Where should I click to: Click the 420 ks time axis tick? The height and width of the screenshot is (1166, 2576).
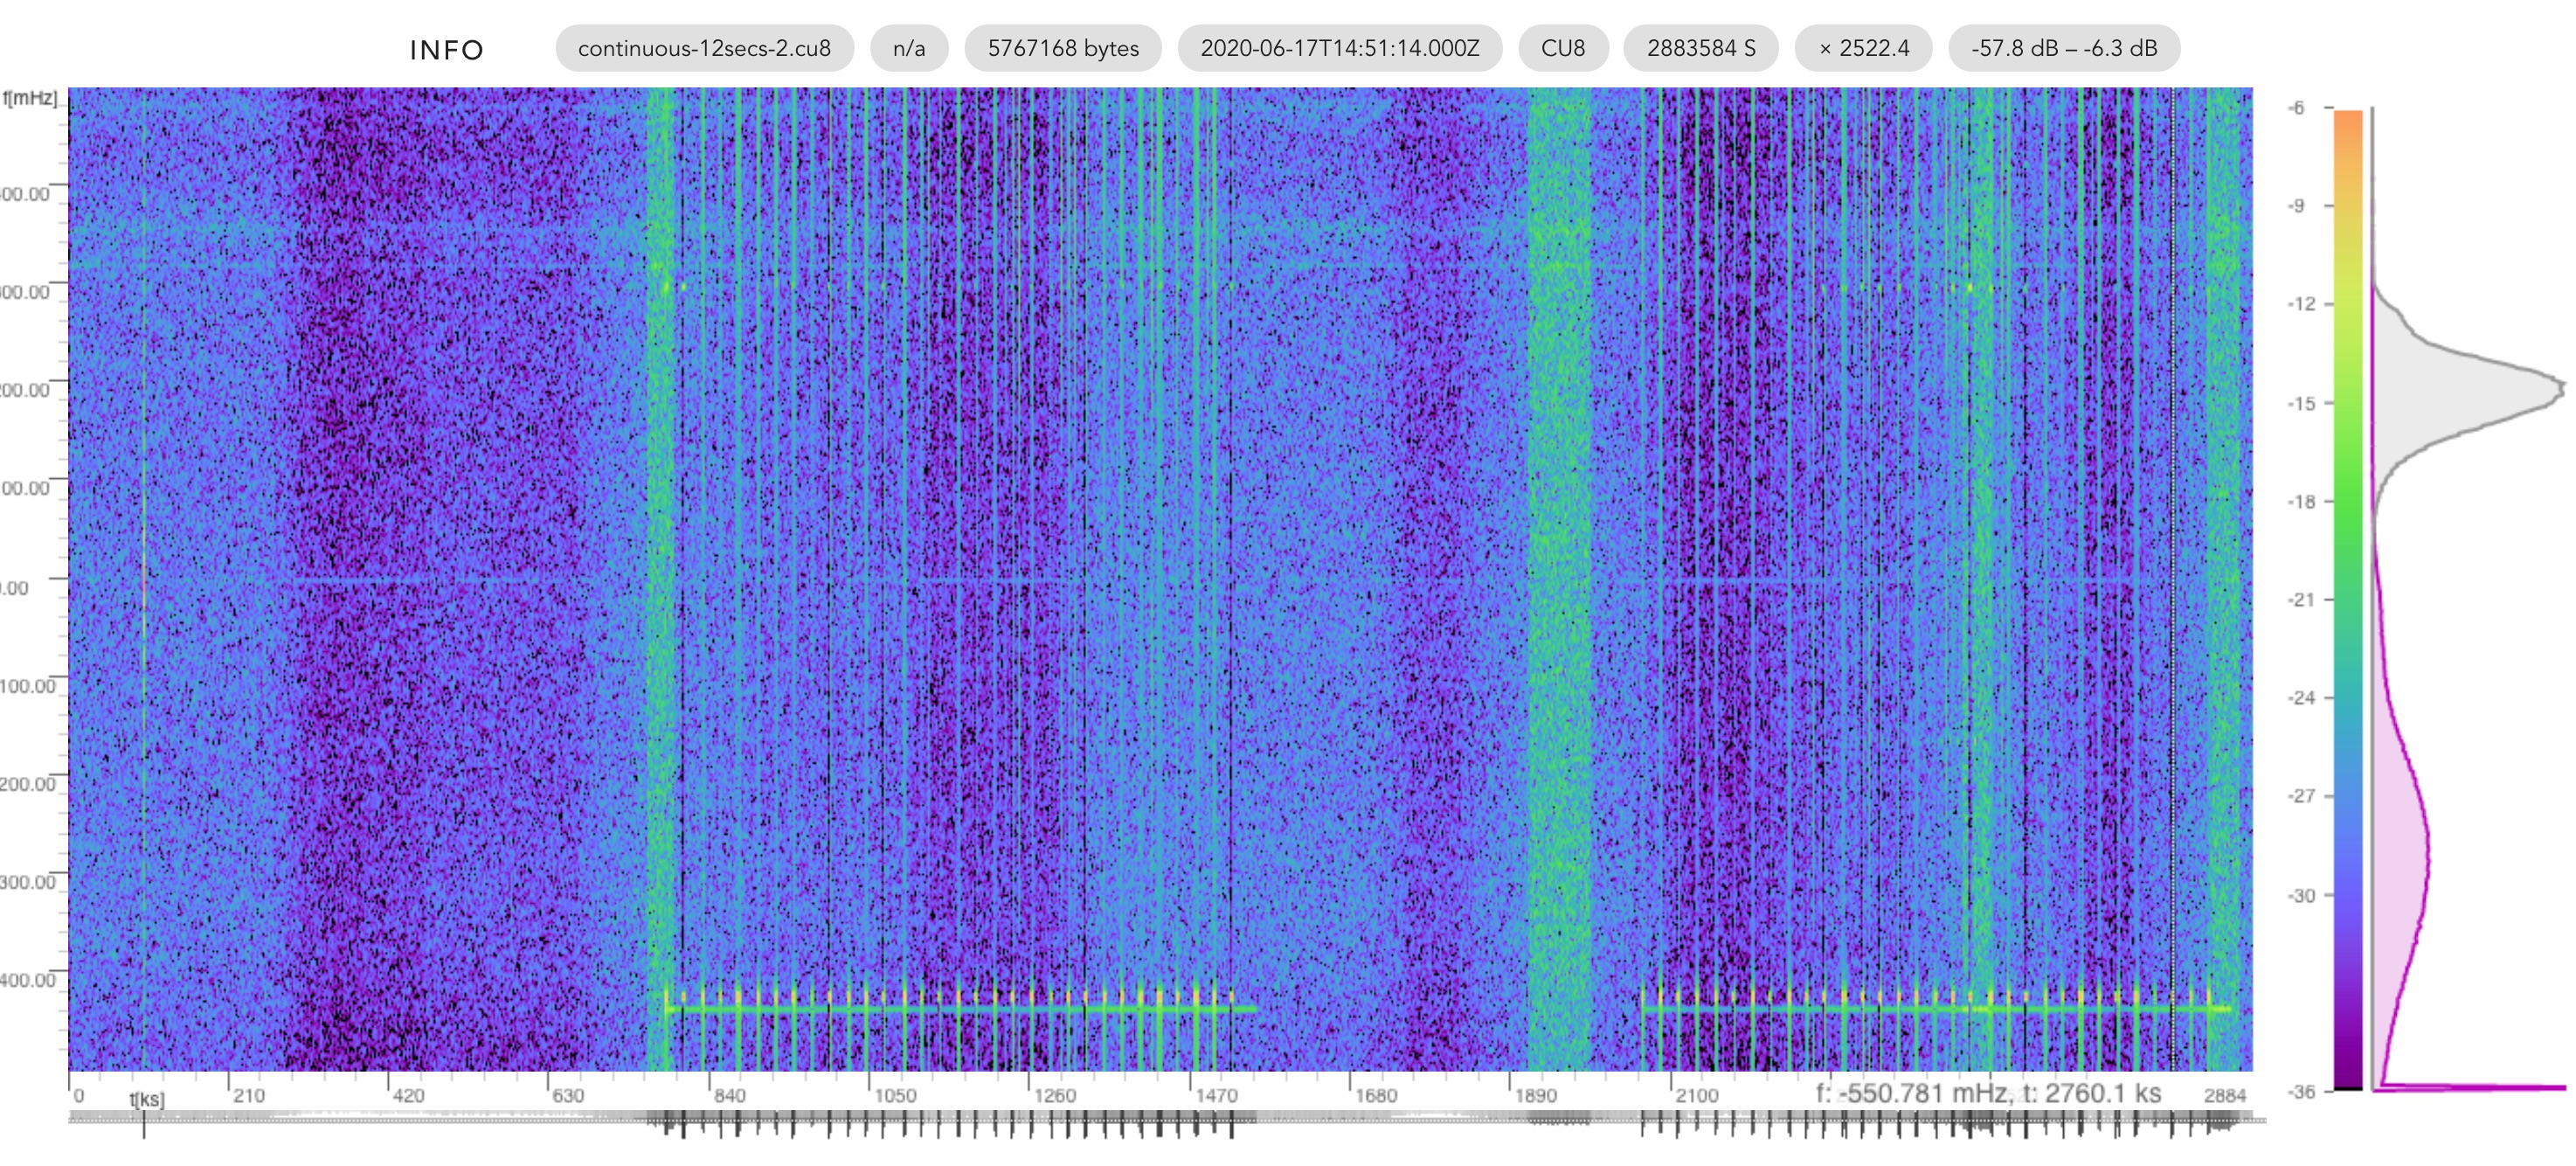pyautogui.click(x=407, y=1095)
